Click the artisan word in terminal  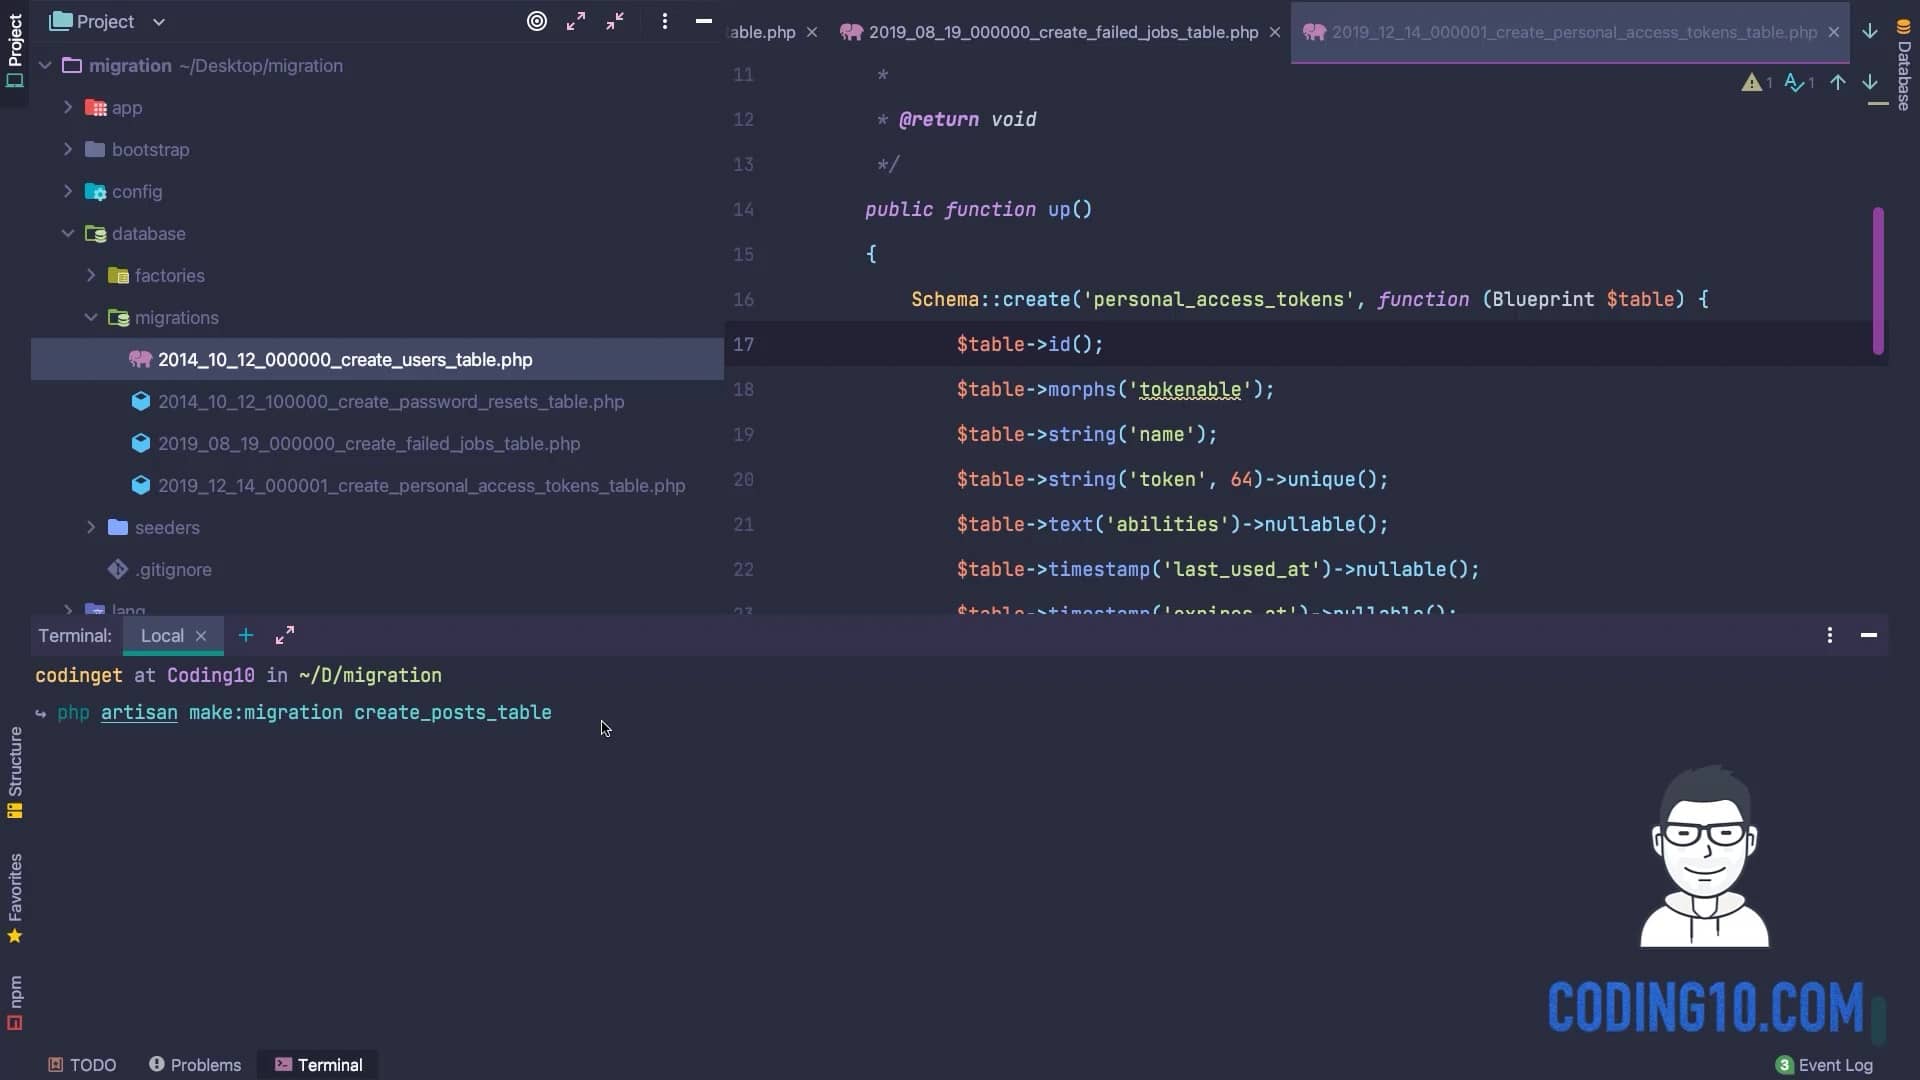point(139,713)
